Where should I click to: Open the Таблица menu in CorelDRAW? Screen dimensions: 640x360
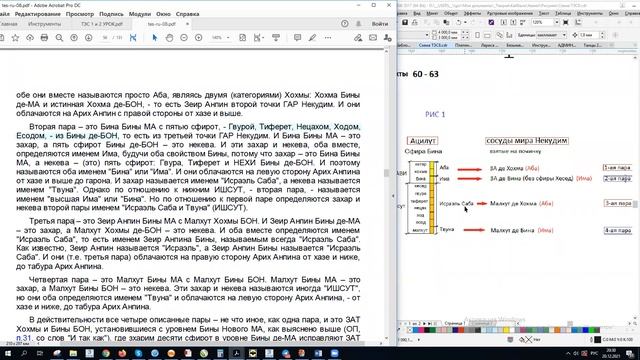coord(563,13)
